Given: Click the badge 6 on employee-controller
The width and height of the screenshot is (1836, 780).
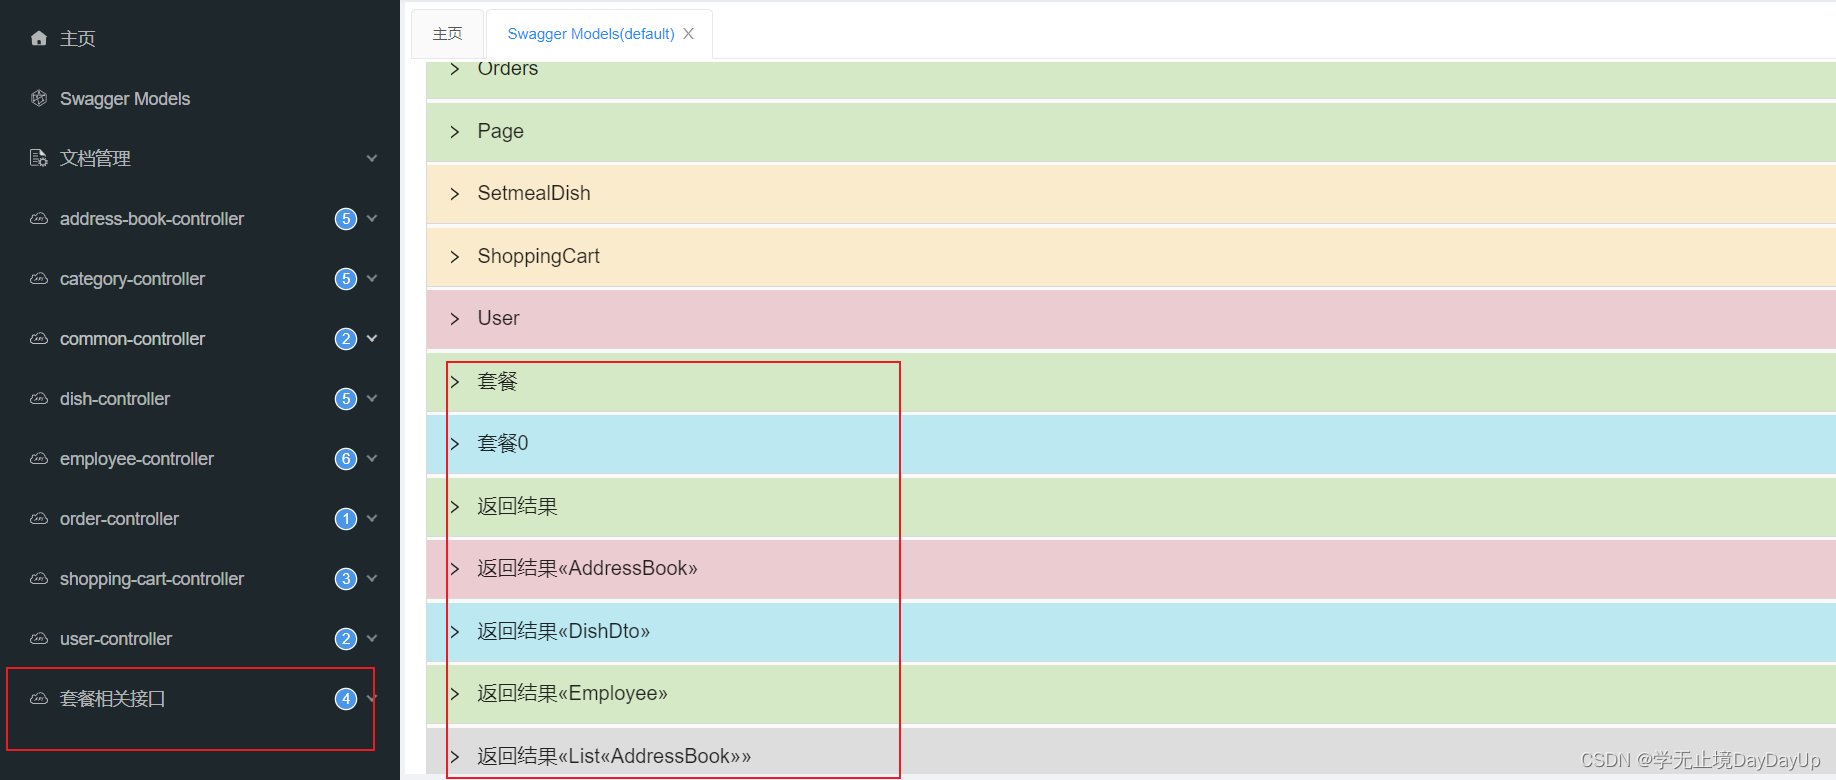Looking at the screenshot, I should pyautogui.click(x=346, y=459).
